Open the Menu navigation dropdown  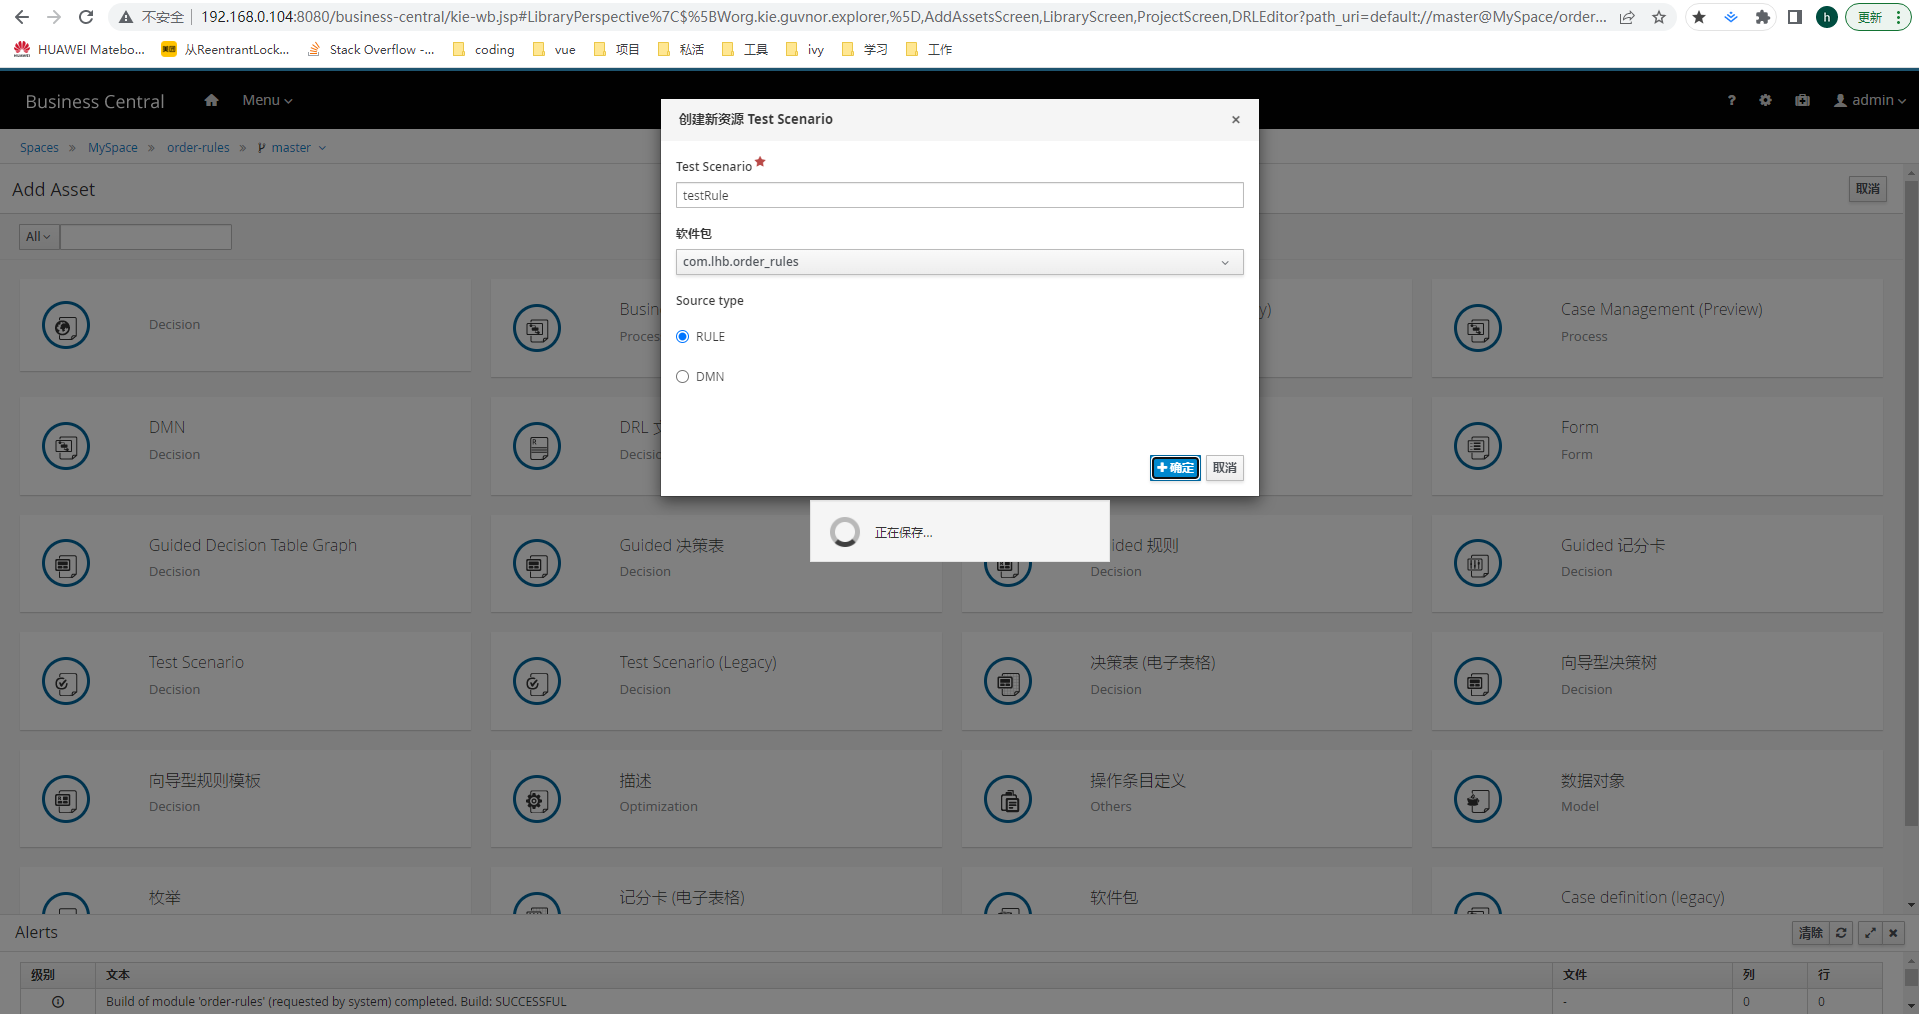tap(267, 100)
